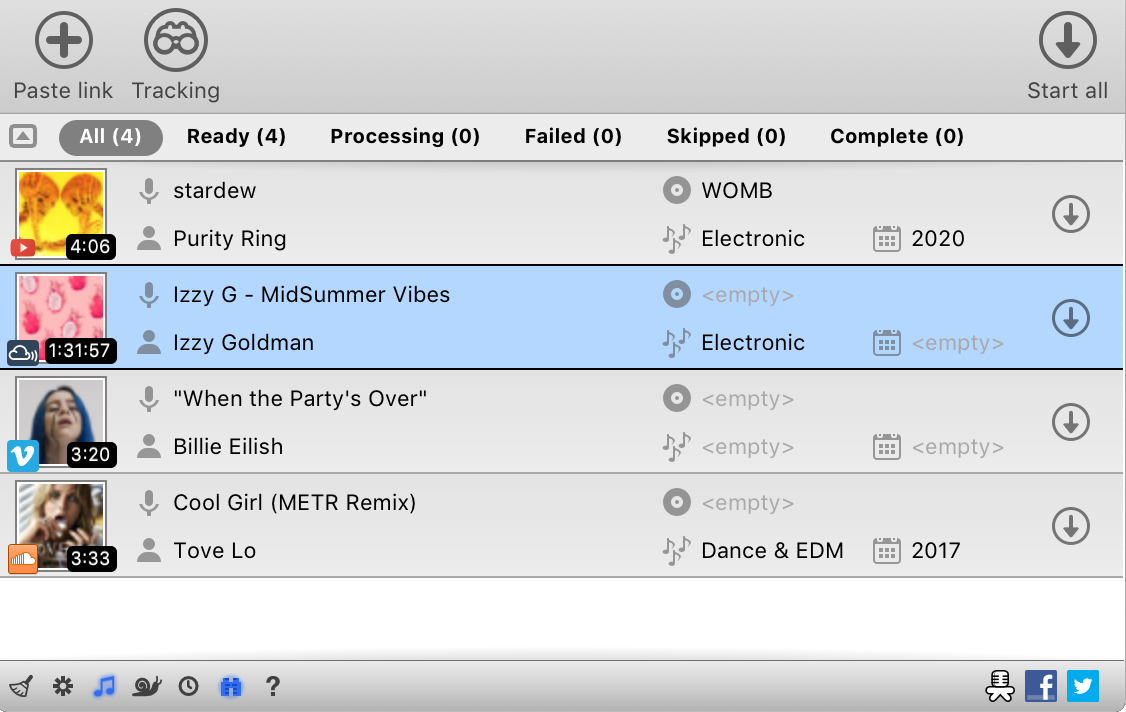1126x712 pixels.
Task: Open download history with the clock icon
Action: click(x=189, y=686)
